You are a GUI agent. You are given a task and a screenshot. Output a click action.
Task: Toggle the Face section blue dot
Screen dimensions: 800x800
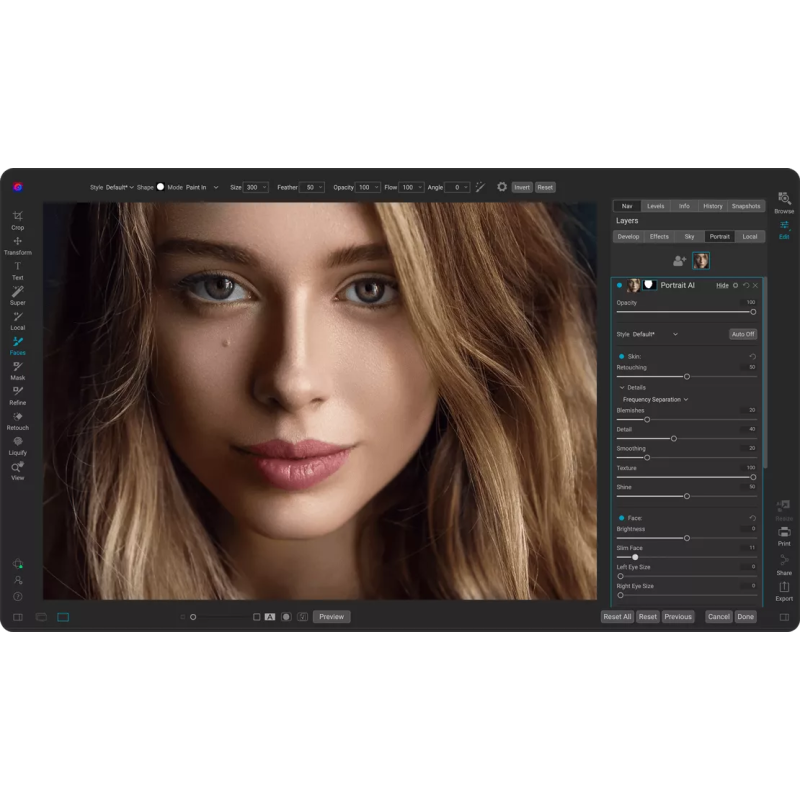click(621, 518)
